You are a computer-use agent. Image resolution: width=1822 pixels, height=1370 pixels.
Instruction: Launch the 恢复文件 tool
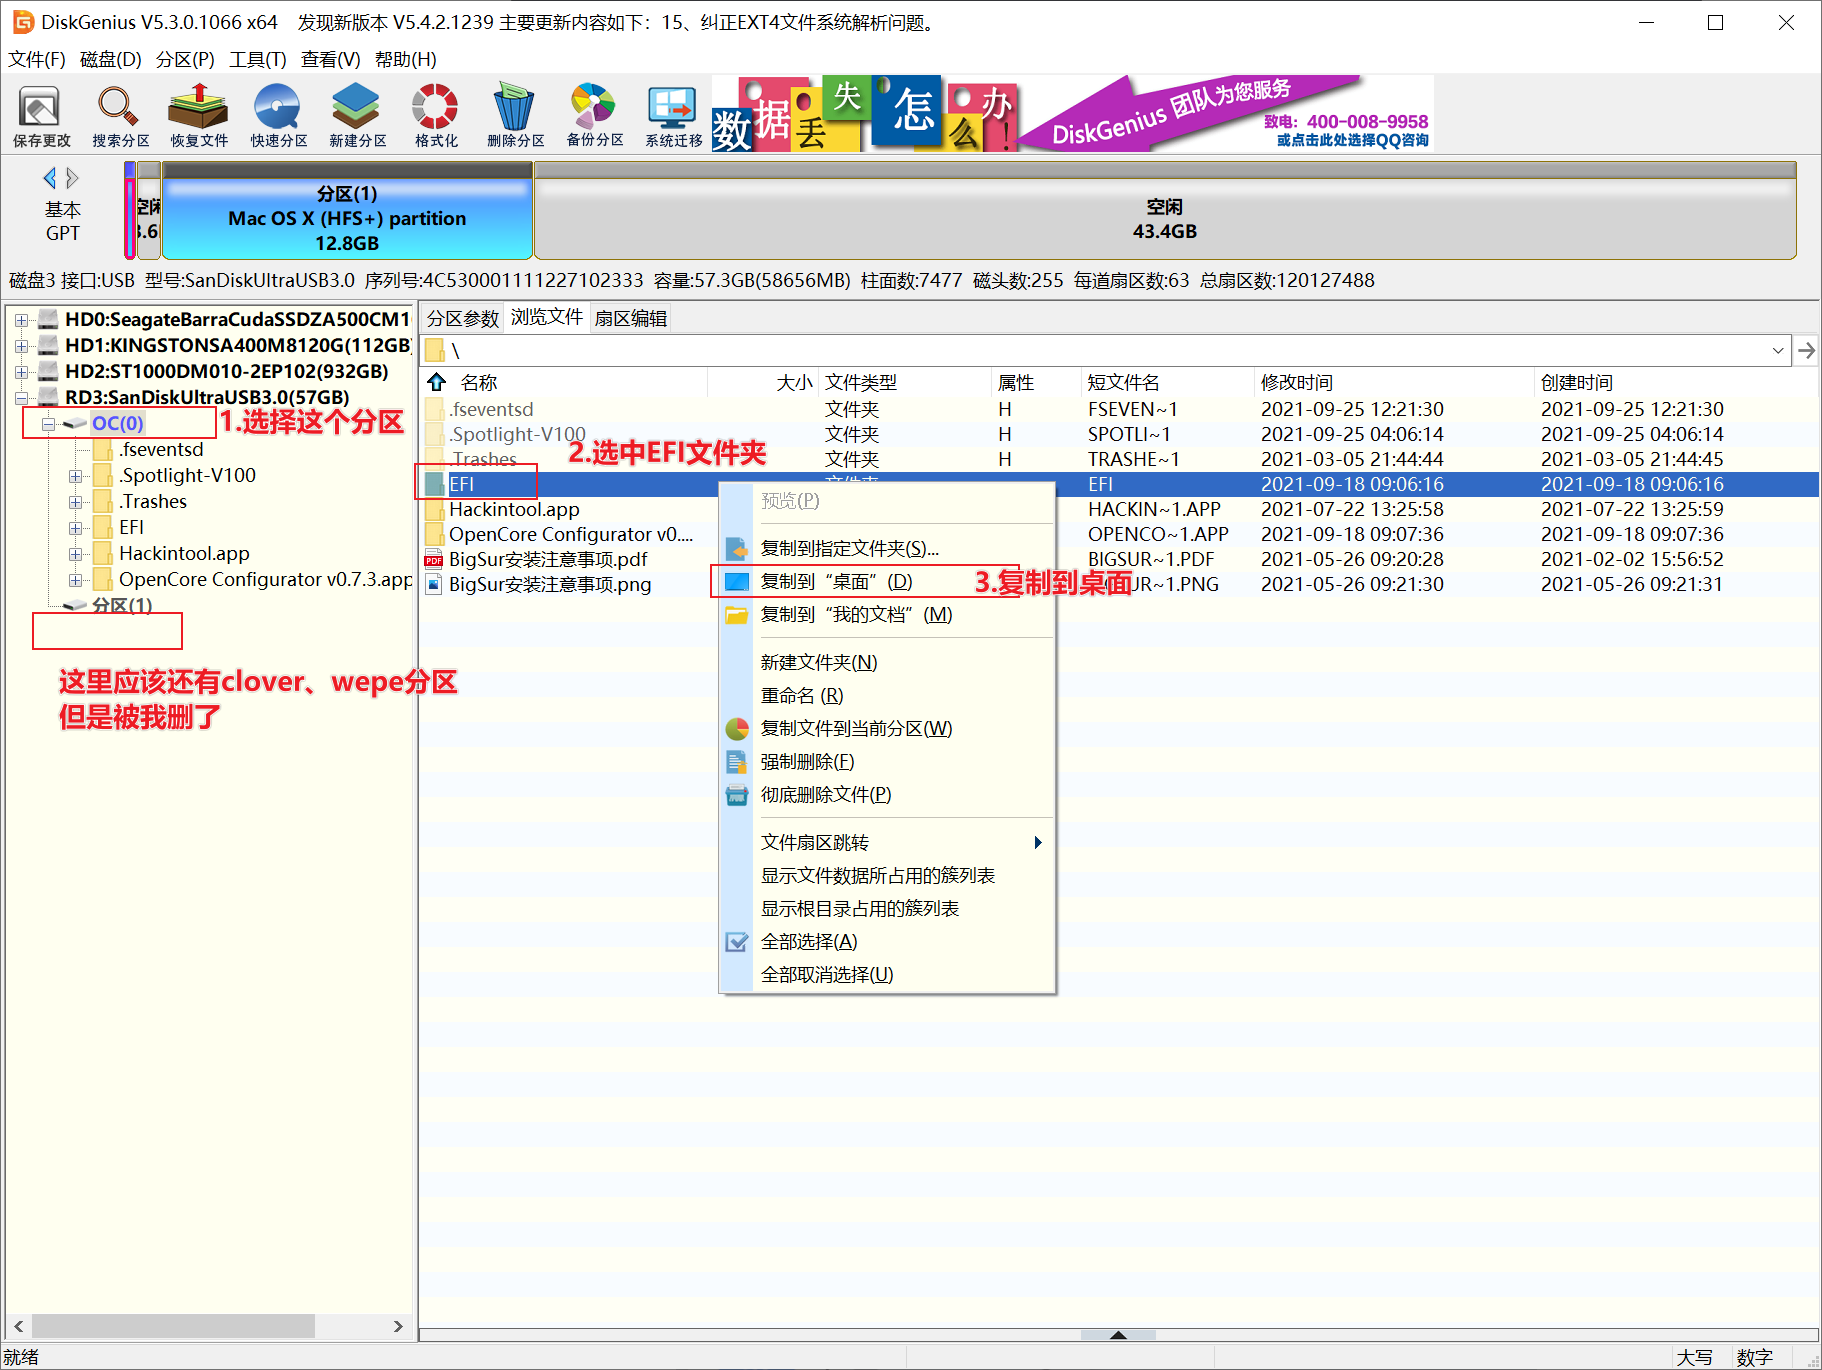pos(199,116)
